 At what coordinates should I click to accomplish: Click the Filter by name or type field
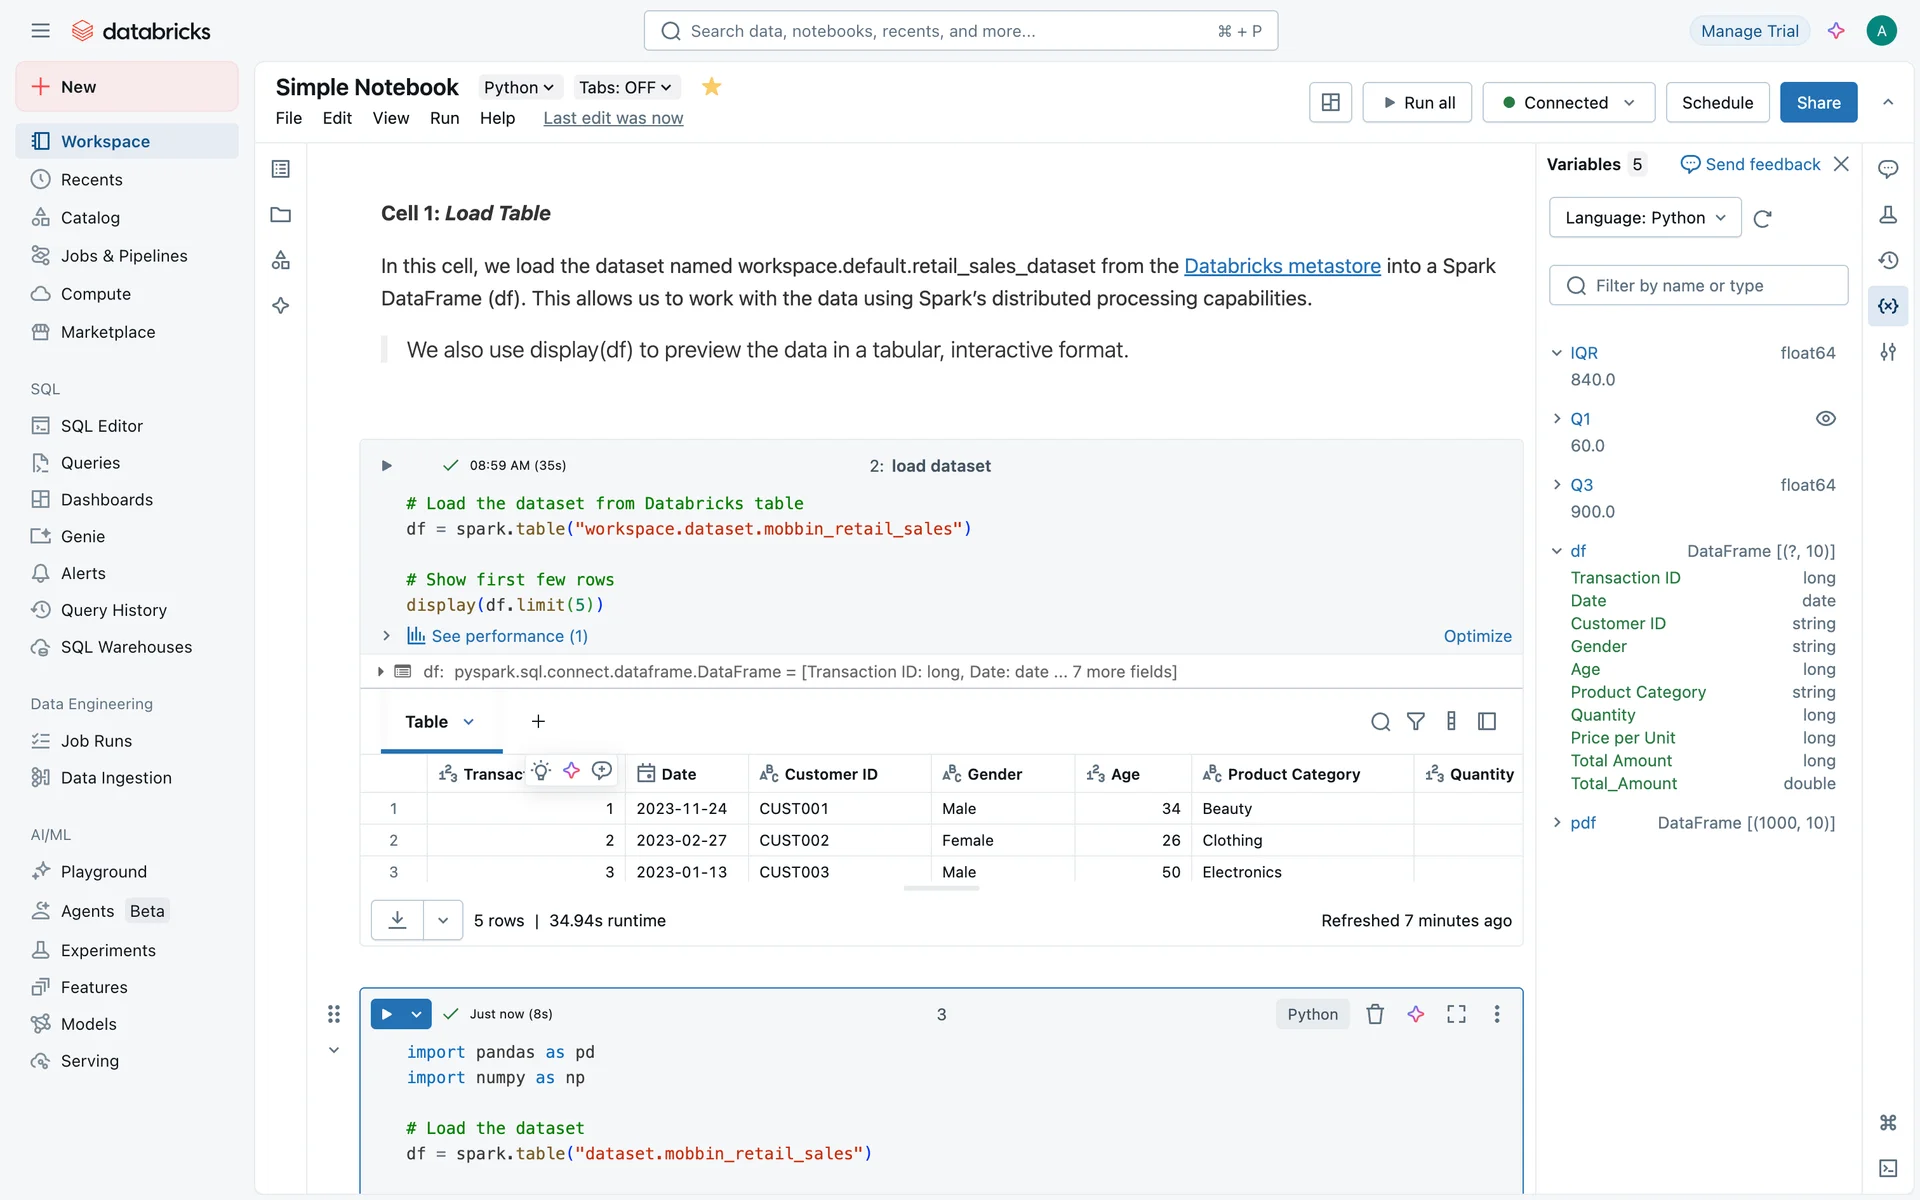(1710, 285)
